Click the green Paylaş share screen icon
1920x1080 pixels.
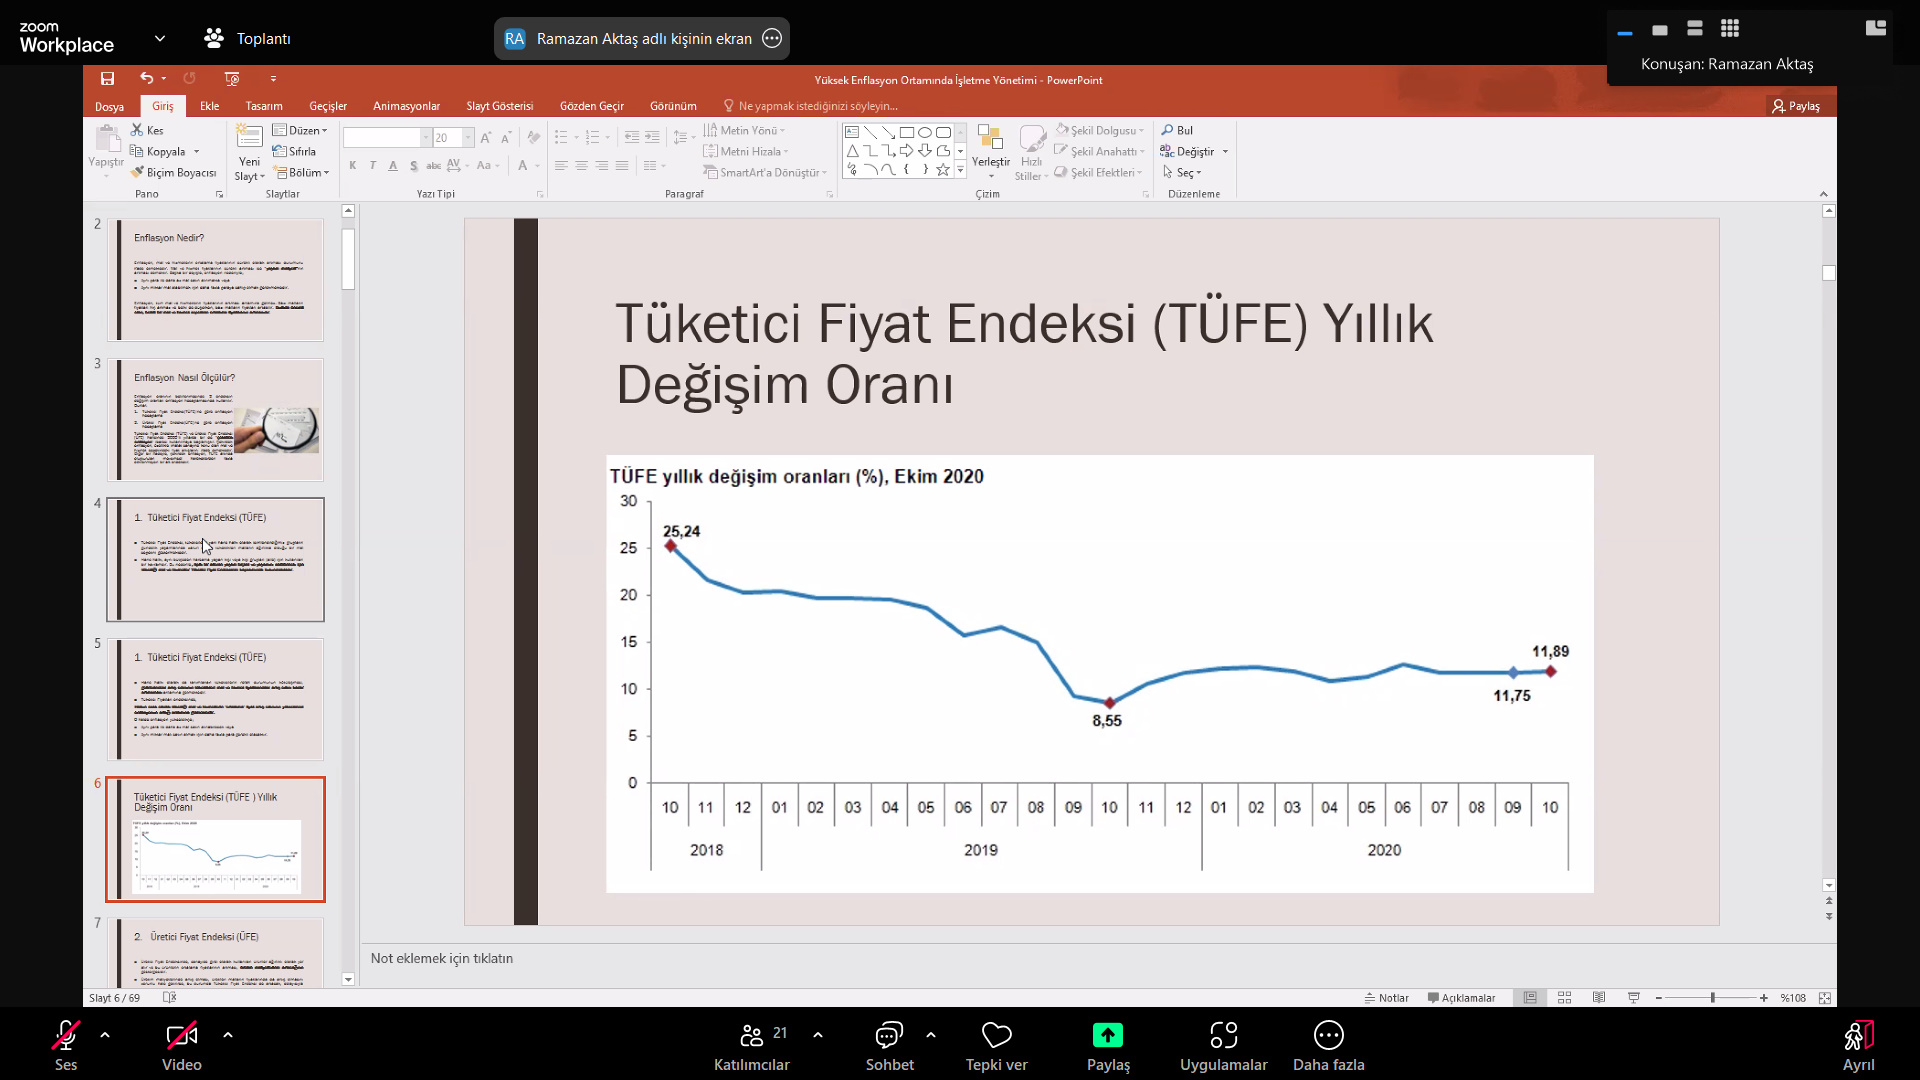tap(1108, 1036)
